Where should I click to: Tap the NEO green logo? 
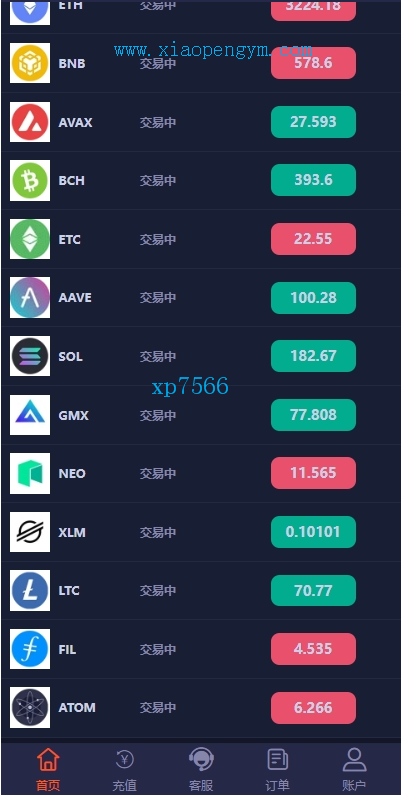click(x=30, y=473)
